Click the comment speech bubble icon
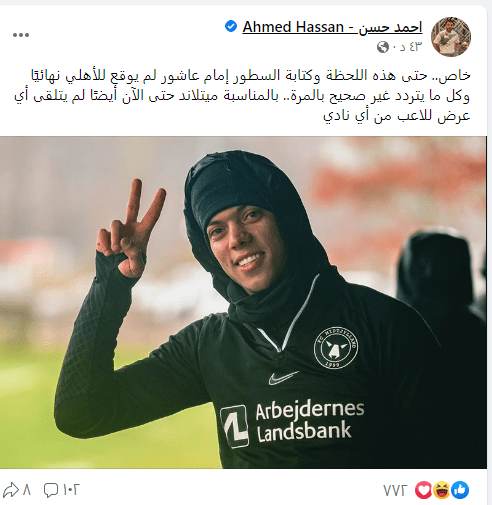The image size is (492, 505). coord(51,490)
